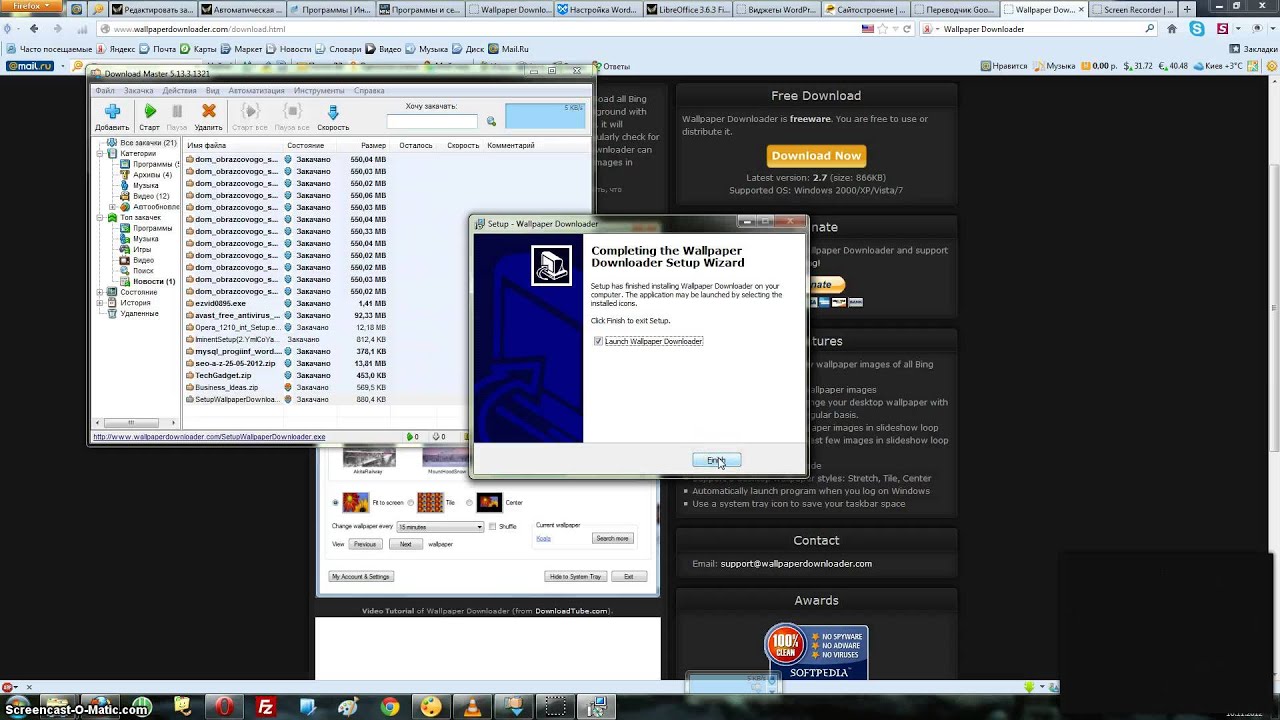
Task: Toggle Launch Wallpaper Downloader checkbox
Action: coord(598,341)
